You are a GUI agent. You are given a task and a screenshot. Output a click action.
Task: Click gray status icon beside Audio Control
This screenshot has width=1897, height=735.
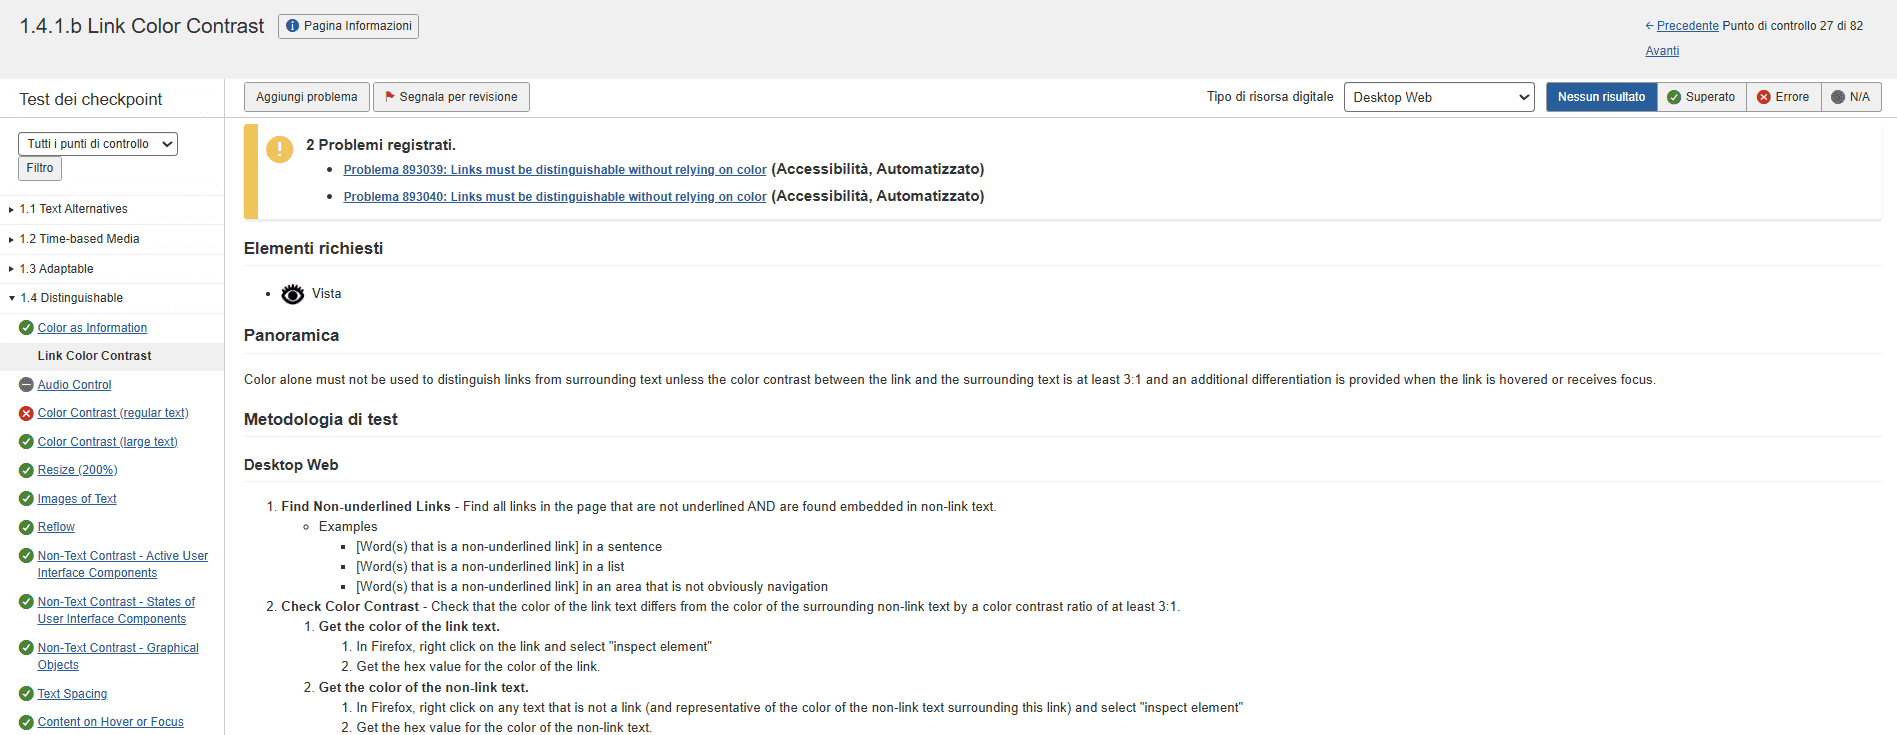point(26,385)
